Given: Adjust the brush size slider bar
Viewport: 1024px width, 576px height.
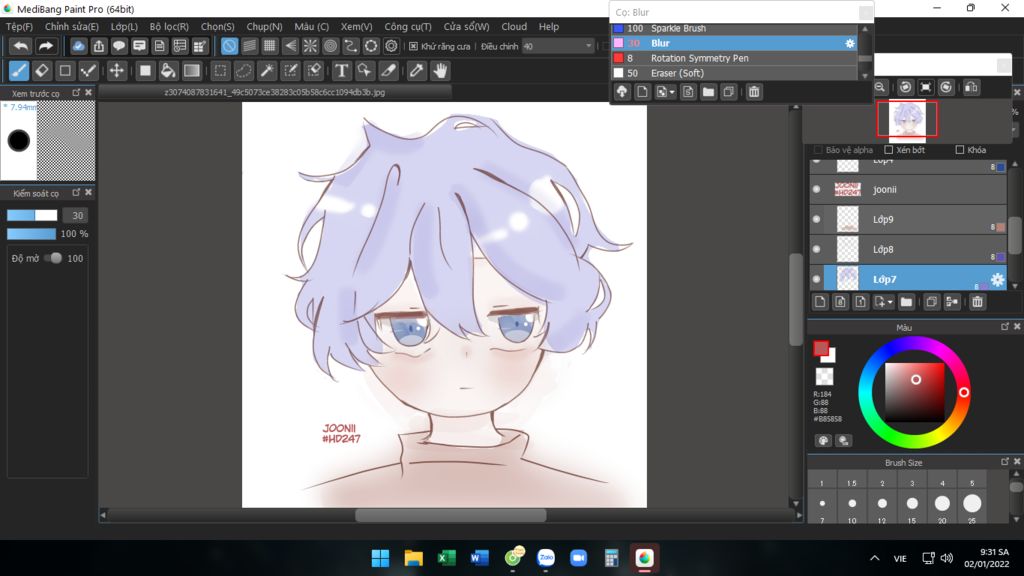Looking at the screenshot, I should pyautogui.click(x=32, y=216).
